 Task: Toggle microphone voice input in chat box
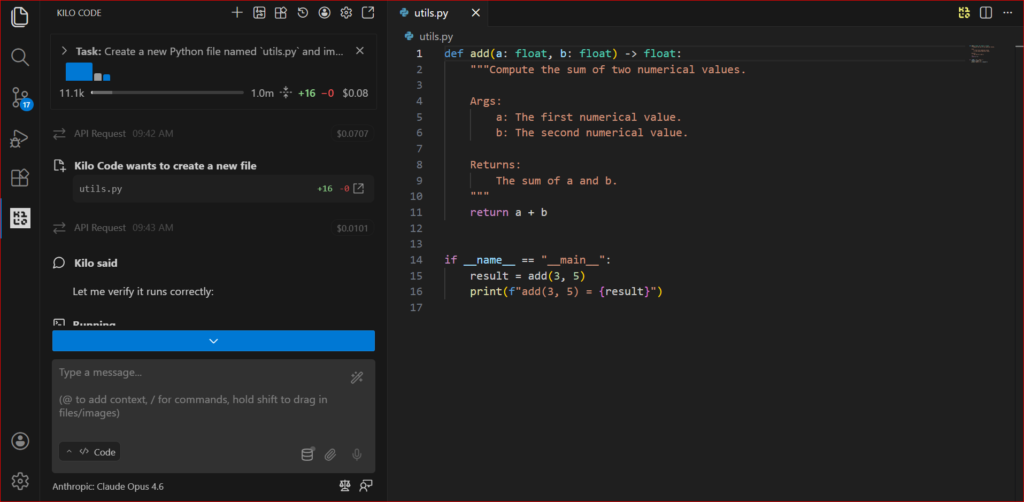point(357,454)
